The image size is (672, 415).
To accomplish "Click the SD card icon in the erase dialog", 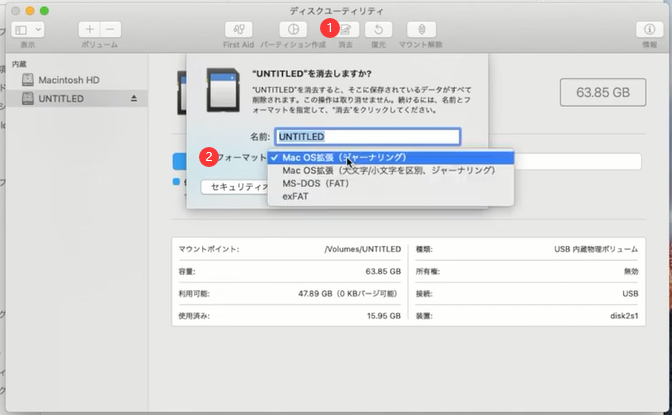I will tap(223, 90).
